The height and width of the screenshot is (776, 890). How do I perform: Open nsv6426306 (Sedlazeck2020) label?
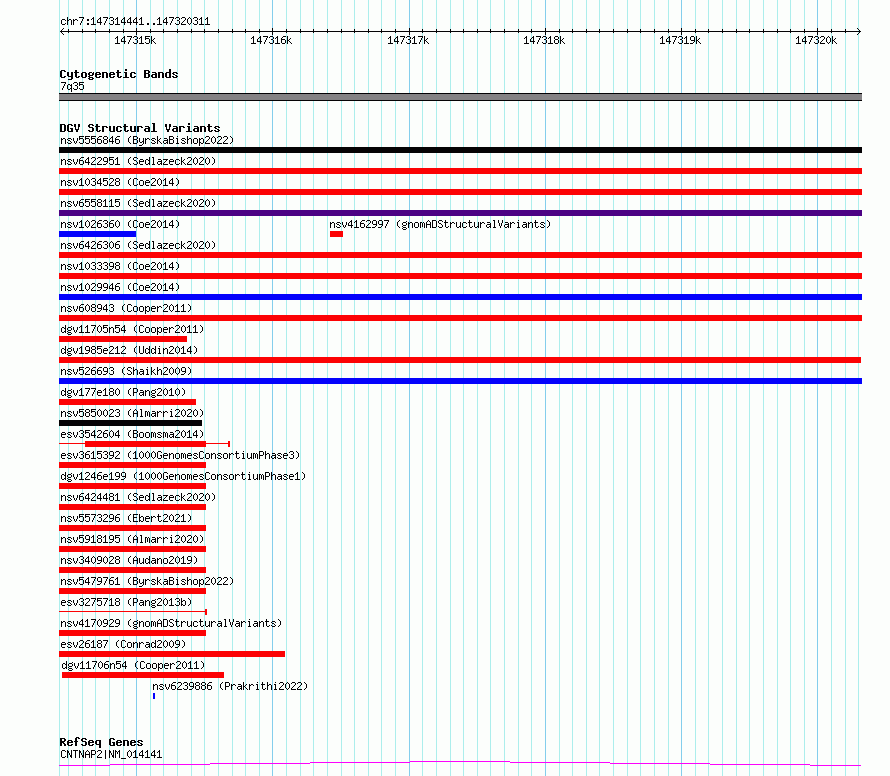coord(138,245)
